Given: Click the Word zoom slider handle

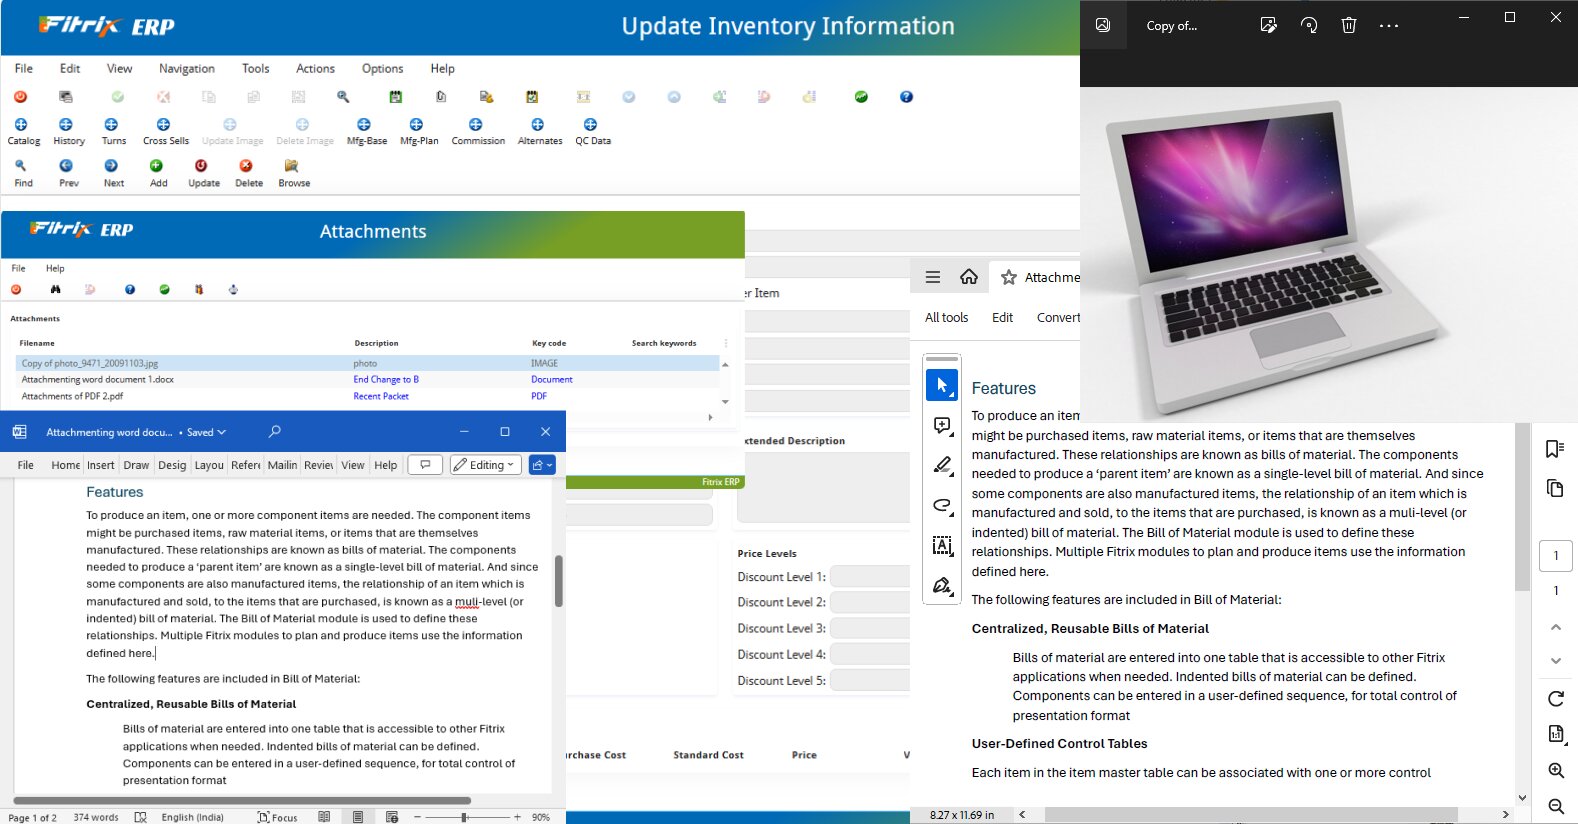Looking at the screenshot, I should click(x=464, y=817).
